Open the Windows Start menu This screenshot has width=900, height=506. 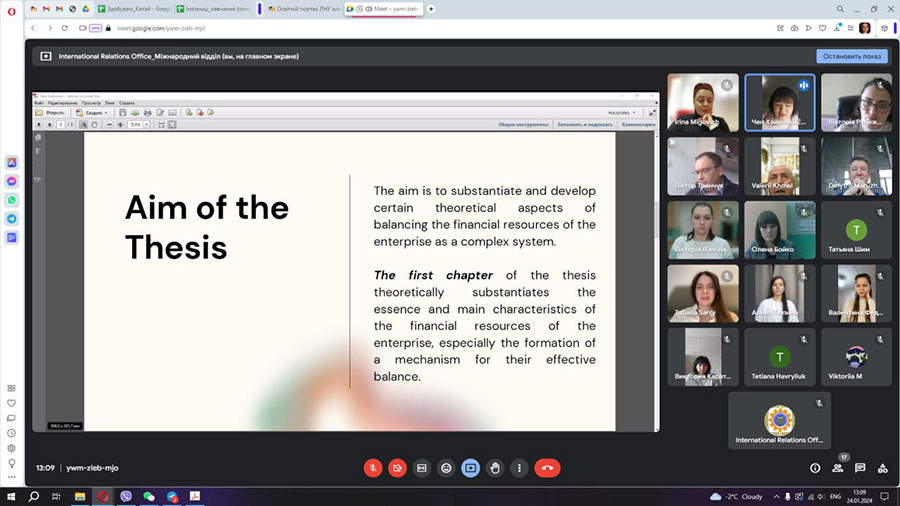11,496
